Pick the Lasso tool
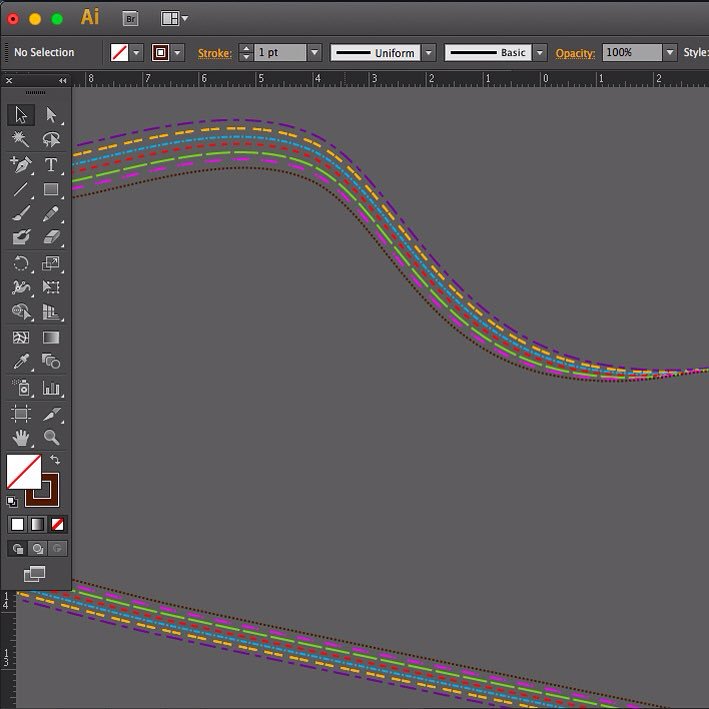The image size is (709, 709). click(51, 139)
